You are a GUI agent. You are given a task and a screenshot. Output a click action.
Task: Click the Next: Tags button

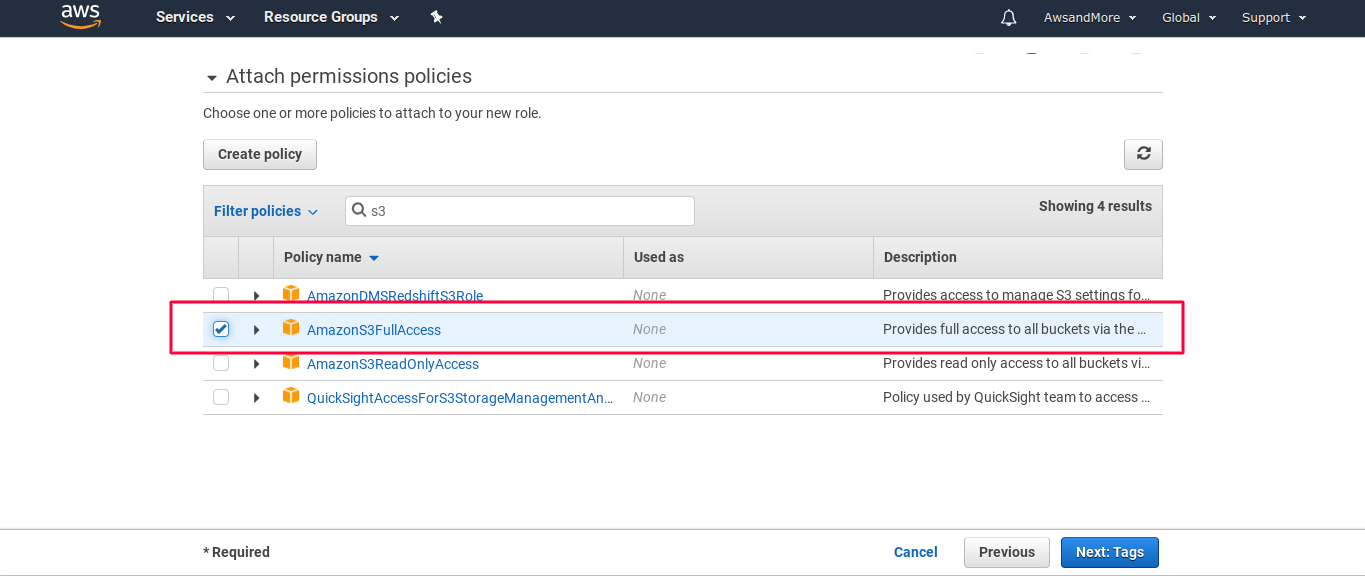1110,552
